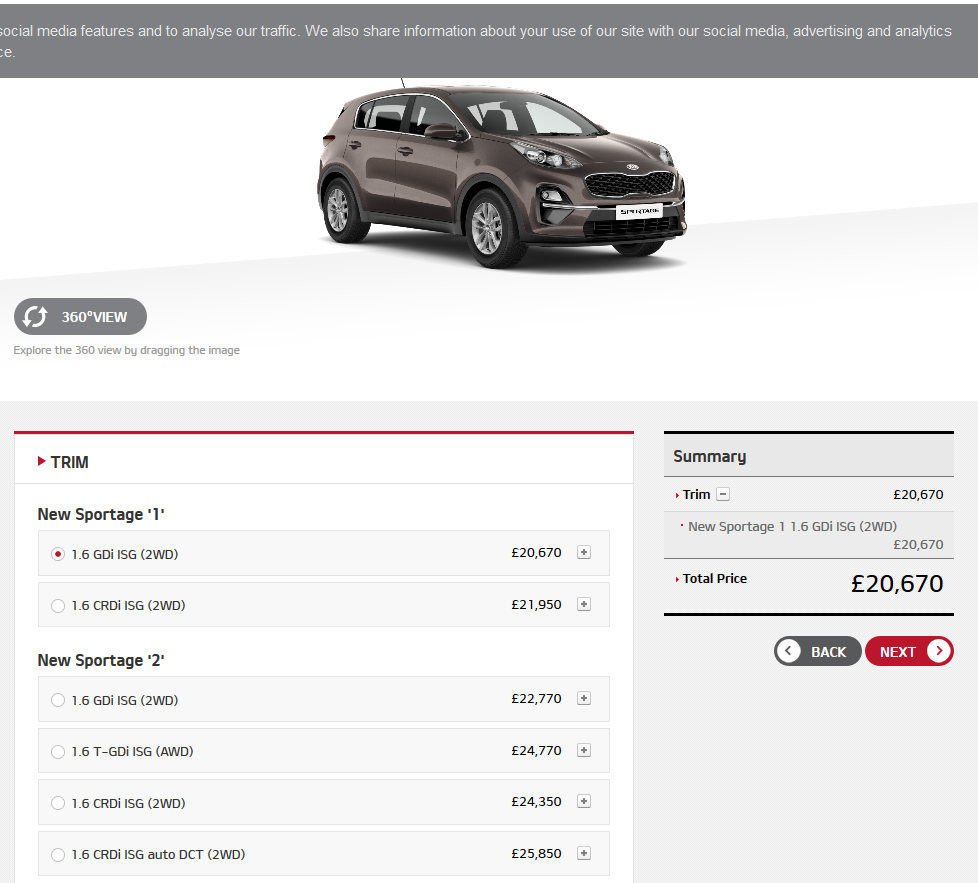
Task: Select 1.6 CRDi ISG auto DCT (2WD) radio
Action: (x=58, y=854)
